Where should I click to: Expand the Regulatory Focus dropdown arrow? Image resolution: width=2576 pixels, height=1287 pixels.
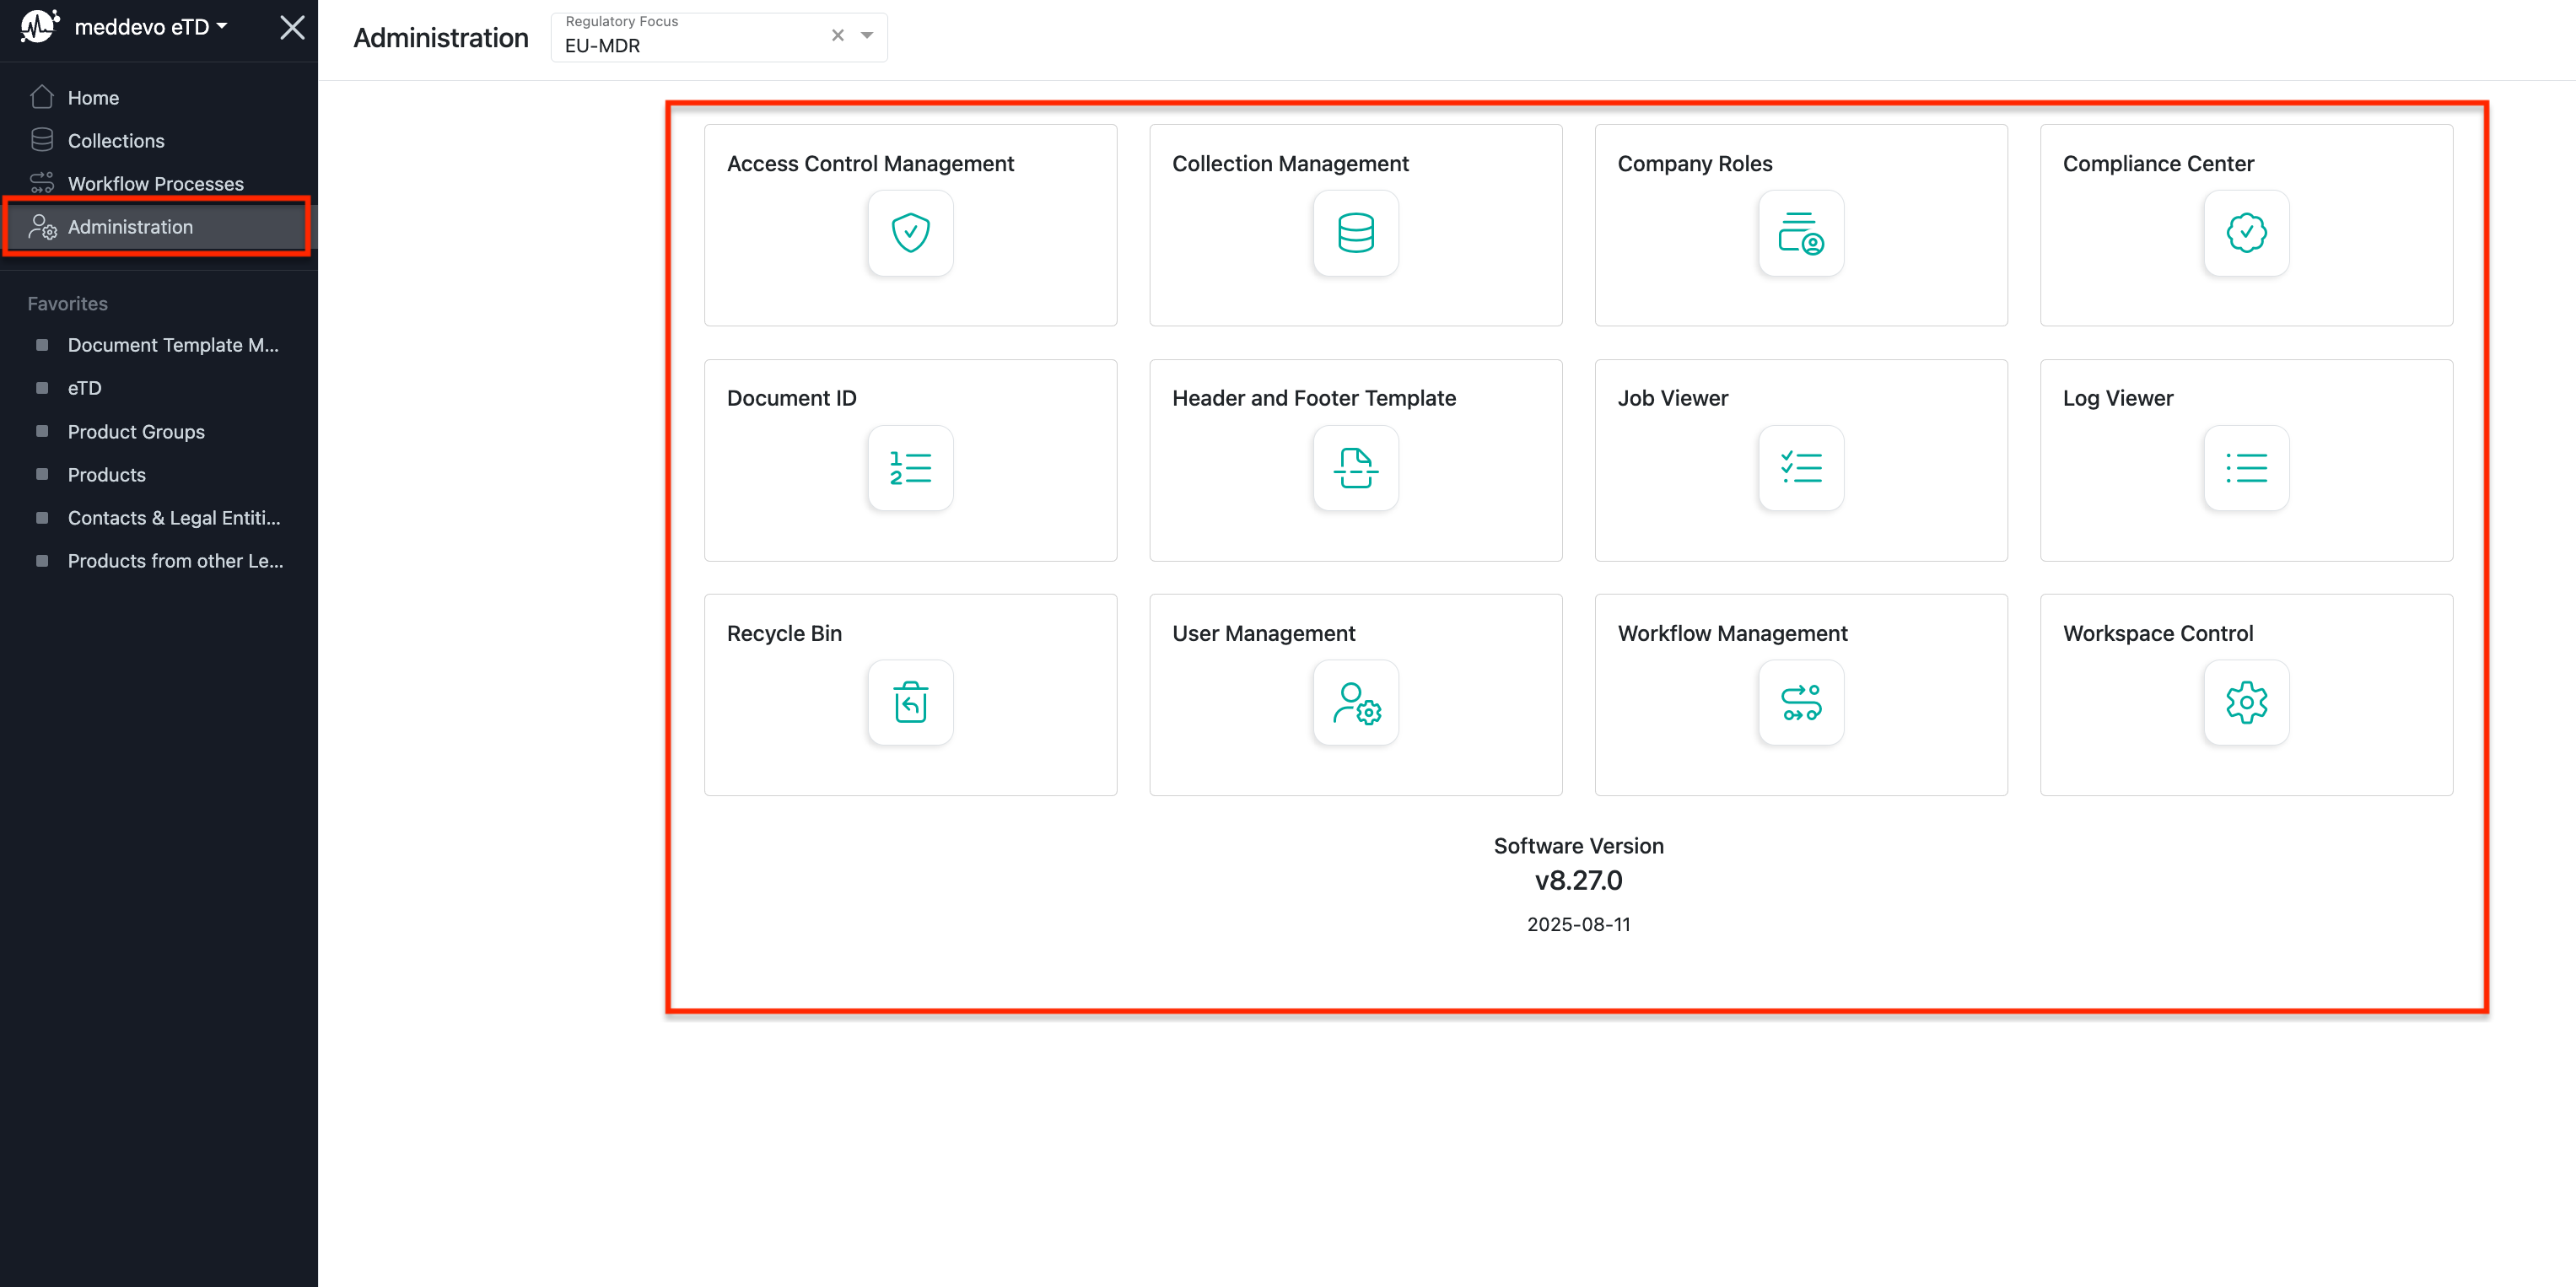pyautogui.click(x=867, y=35)
